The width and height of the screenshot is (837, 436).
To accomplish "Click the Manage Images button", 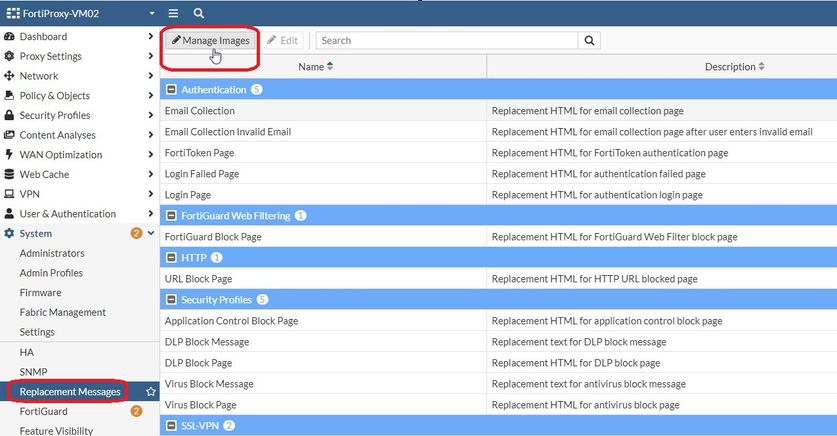I will pos(210,41).
